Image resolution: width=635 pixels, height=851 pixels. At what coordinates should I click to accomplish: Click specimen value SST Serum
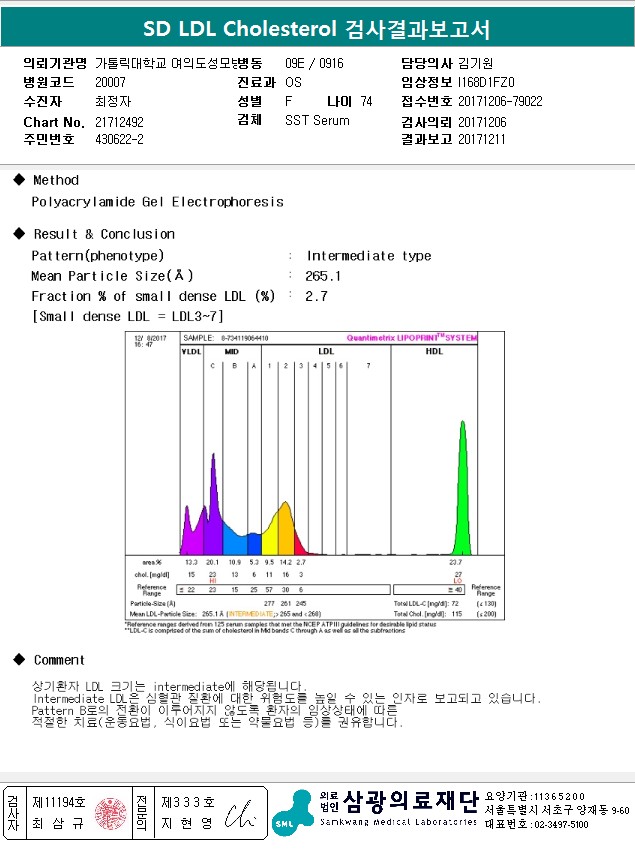coord(317,120)
